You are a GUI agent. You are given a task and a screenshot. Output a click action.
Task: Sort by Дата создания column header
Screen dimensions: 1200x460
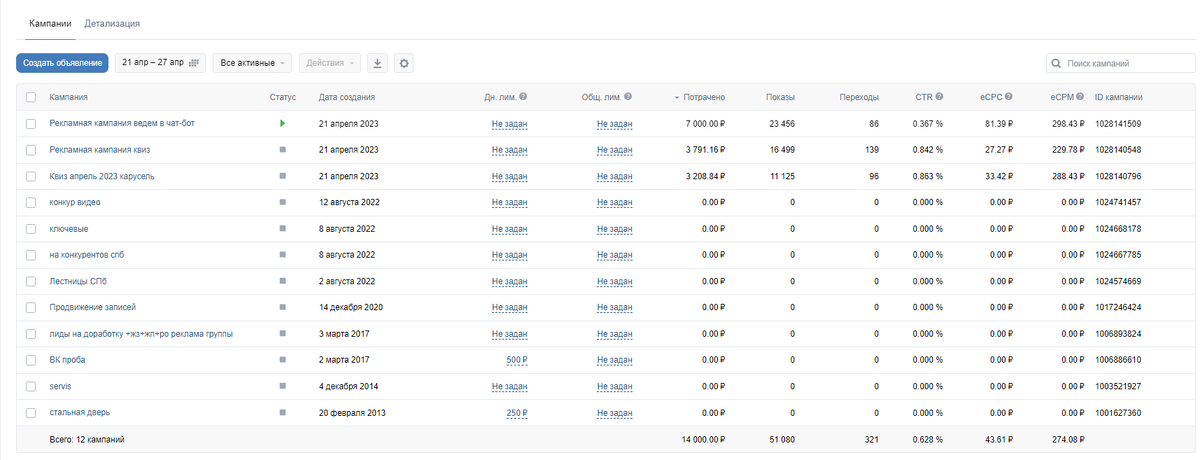347,97
